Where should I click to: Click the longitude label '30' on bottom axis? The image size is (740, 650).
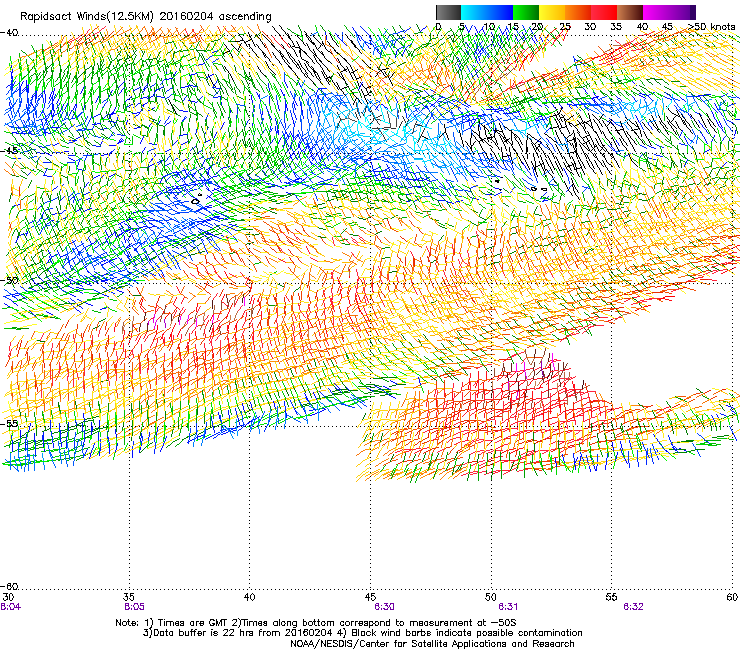(8, 597)
